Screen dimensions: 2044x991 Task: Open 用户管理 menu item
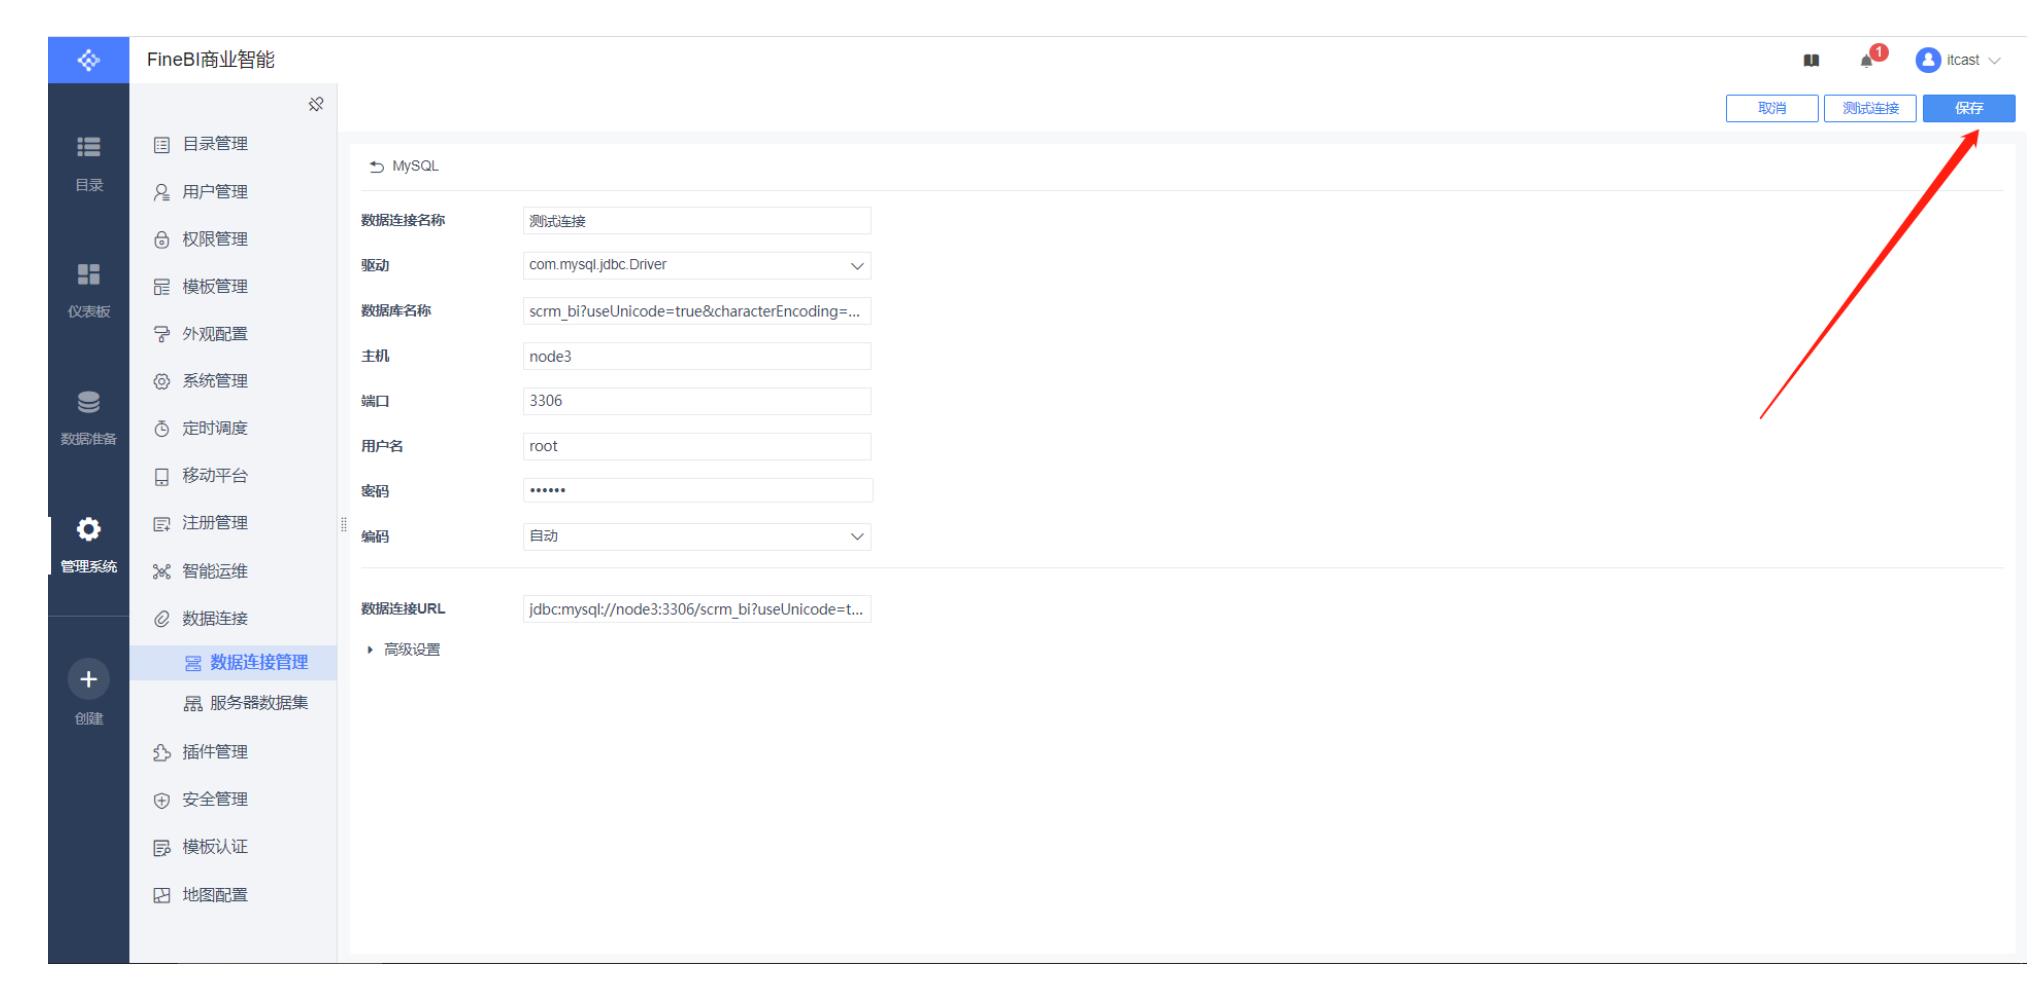pyautogui.click(x=233, y=192)
